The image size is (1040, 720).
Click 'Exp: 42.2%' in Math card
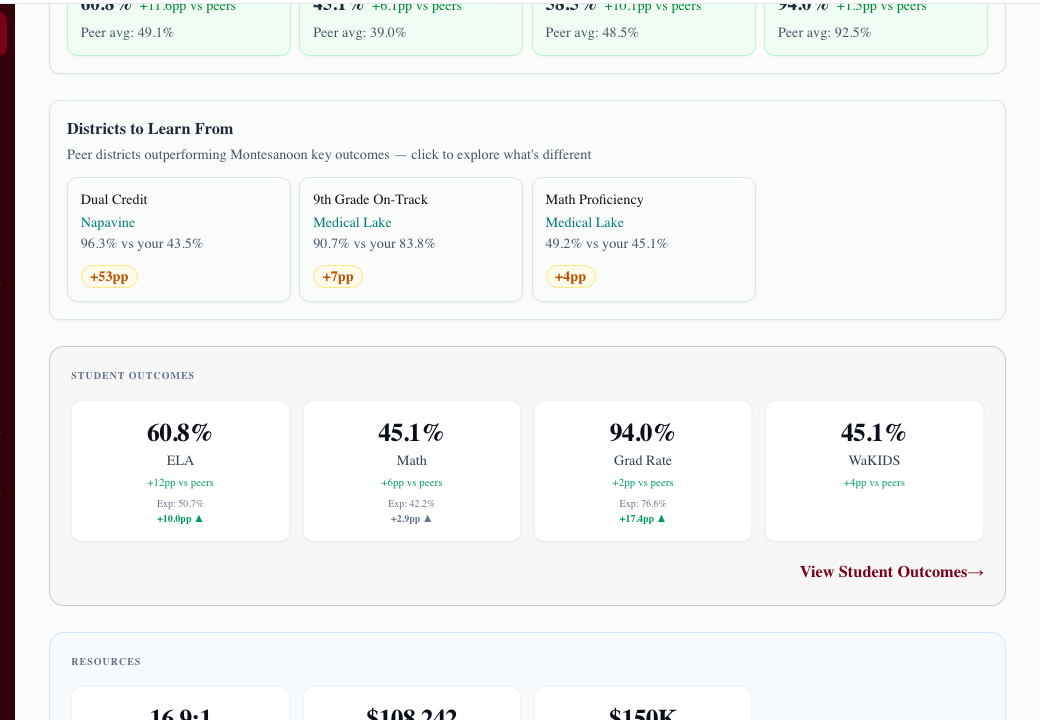pyautogui.click(x=411, y=503)
